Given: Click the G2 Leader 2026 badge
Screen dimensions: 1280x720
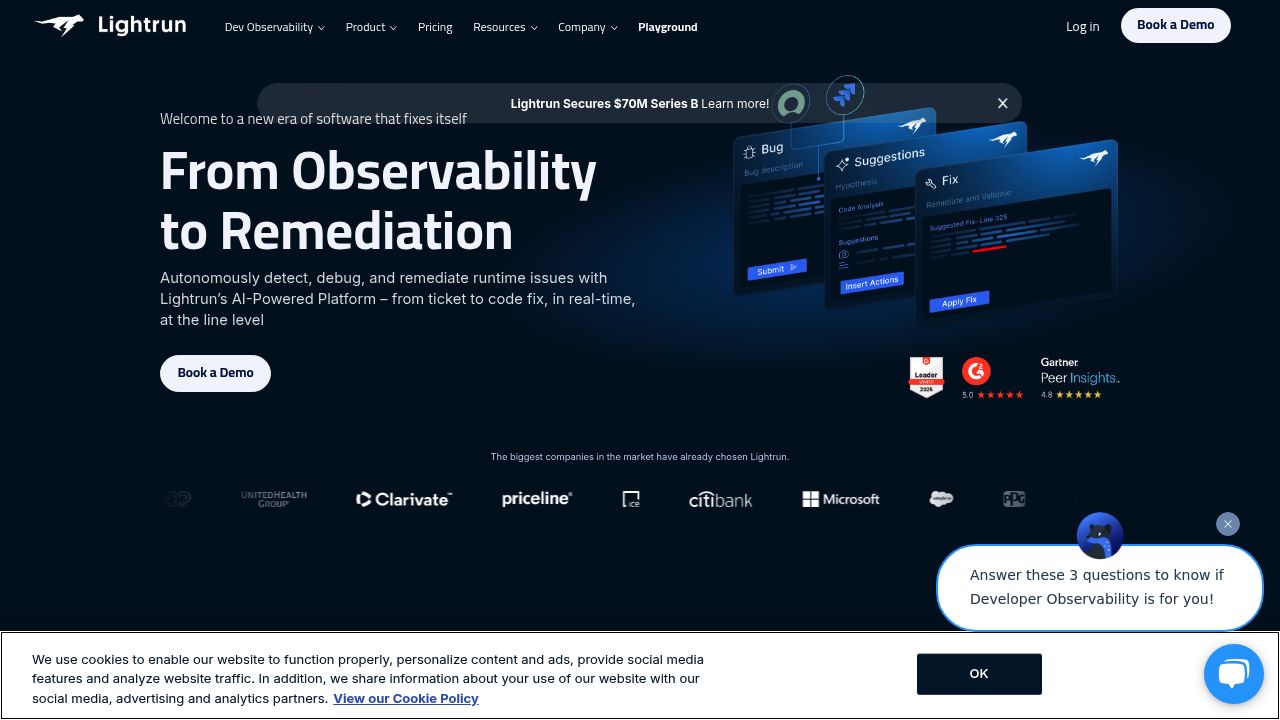Looking at the screenshot, I should [926, 377].
